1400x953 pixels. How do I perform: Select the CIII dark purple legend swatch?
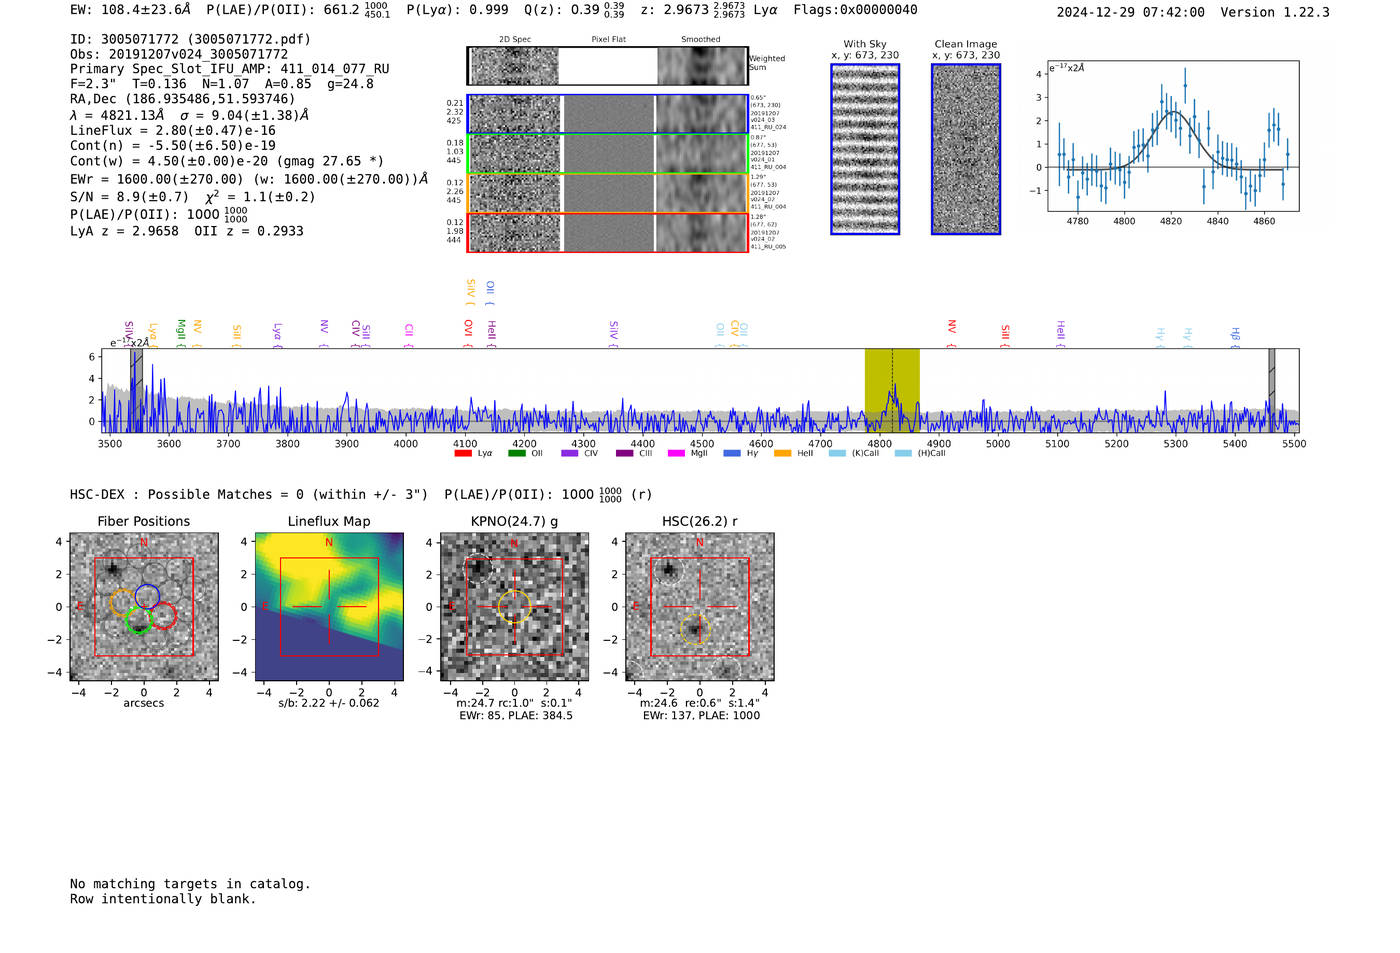(624, 453)
